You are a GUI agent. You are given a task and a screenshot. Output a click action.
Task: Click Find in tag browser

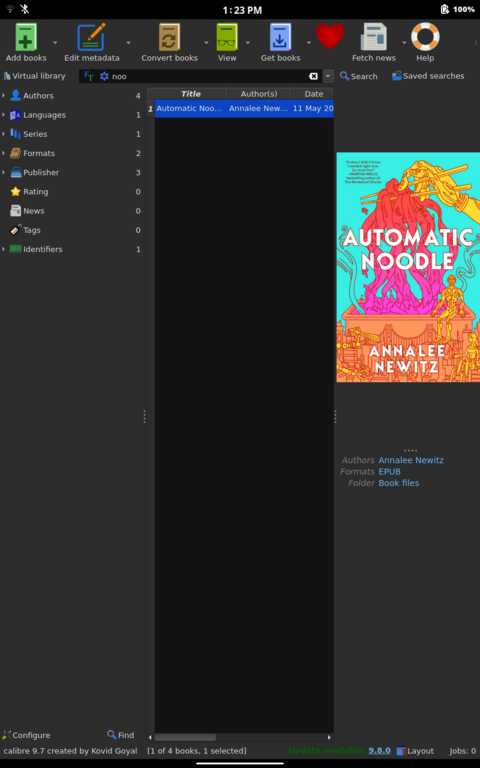(x=120, y=735)
